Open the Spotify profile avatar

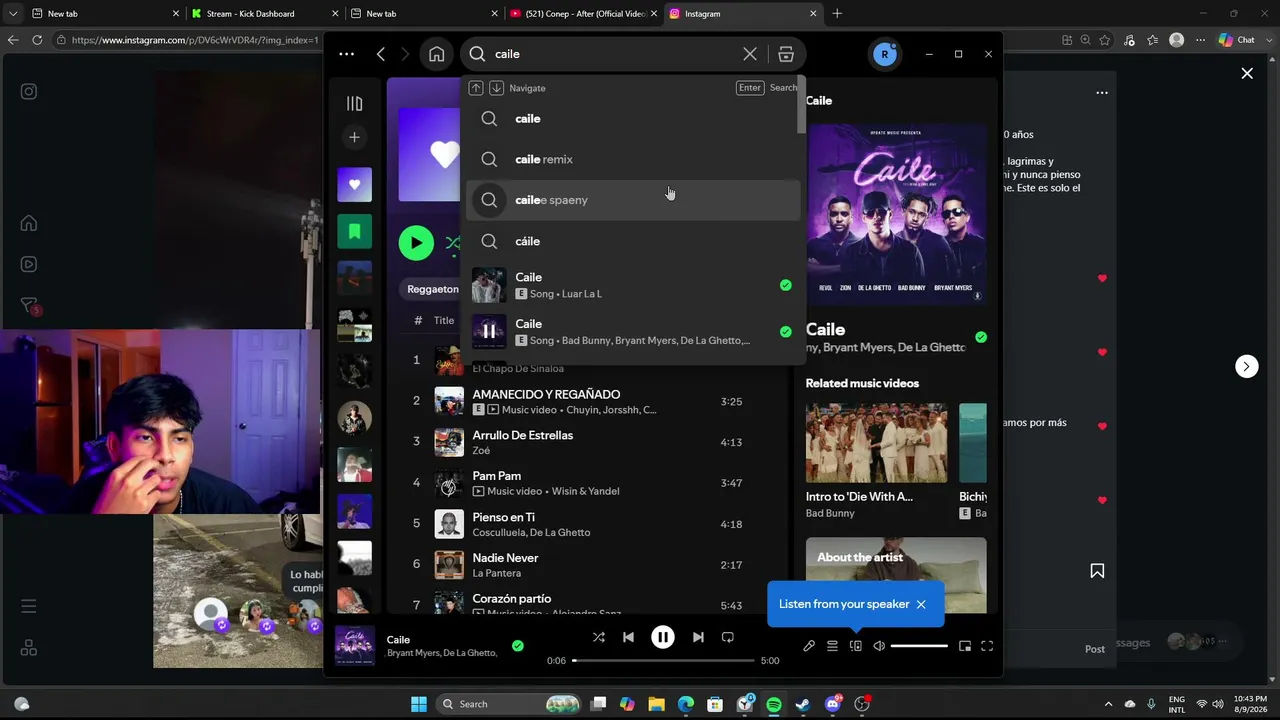tap(884, 54)
